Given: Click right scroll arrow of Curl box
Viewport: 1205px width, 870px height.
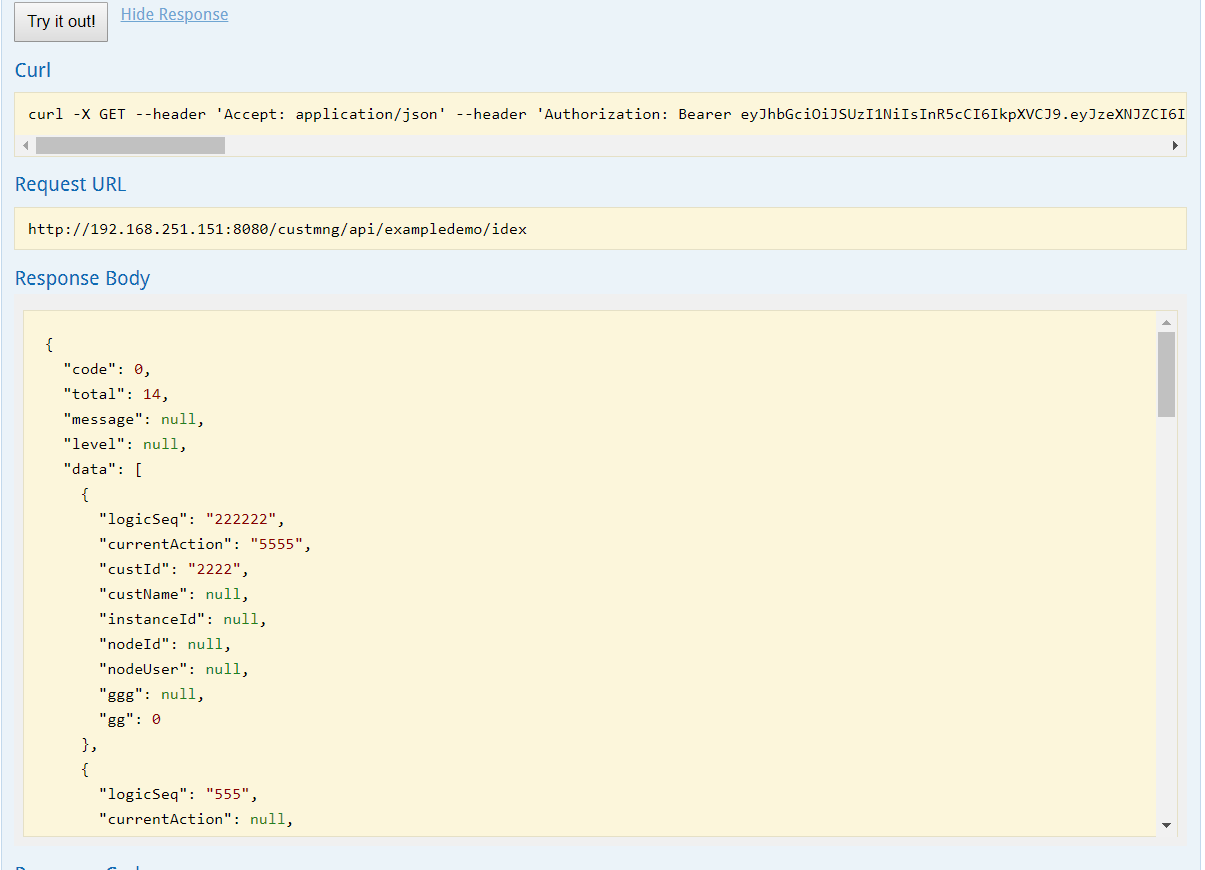Looking at the screenshot, I should [1176, 146].
